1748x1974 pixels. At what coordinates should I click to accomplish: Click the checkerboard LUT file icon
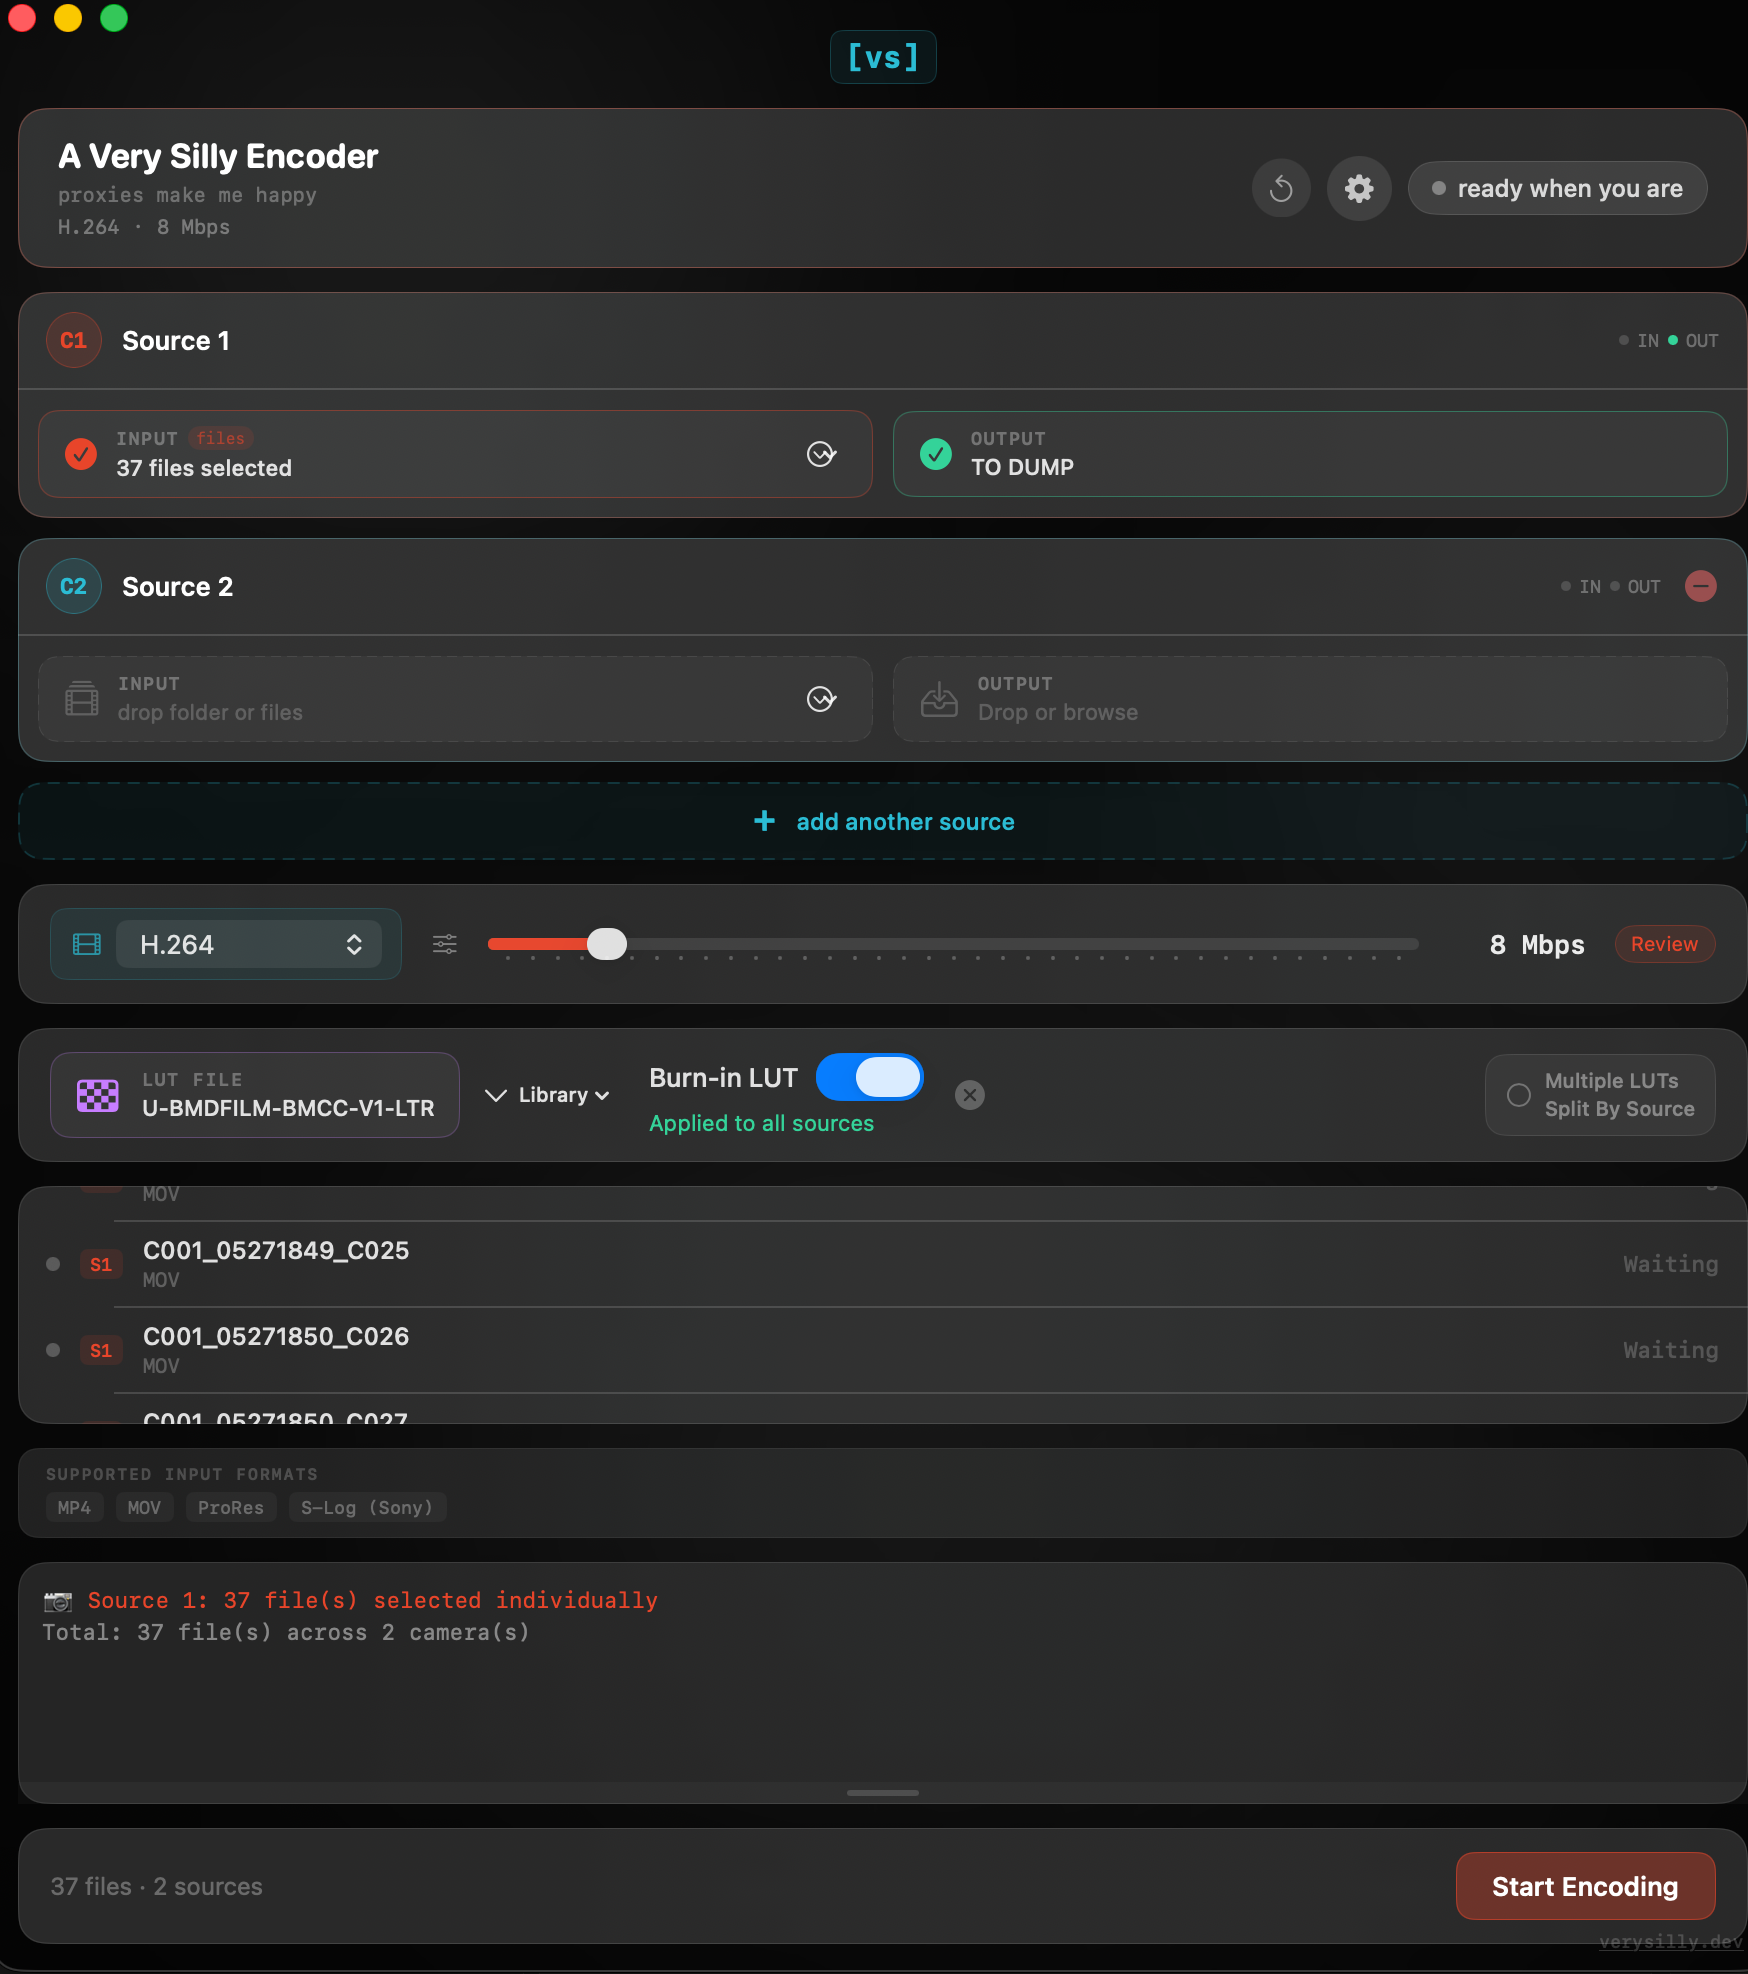[95, 1095]
